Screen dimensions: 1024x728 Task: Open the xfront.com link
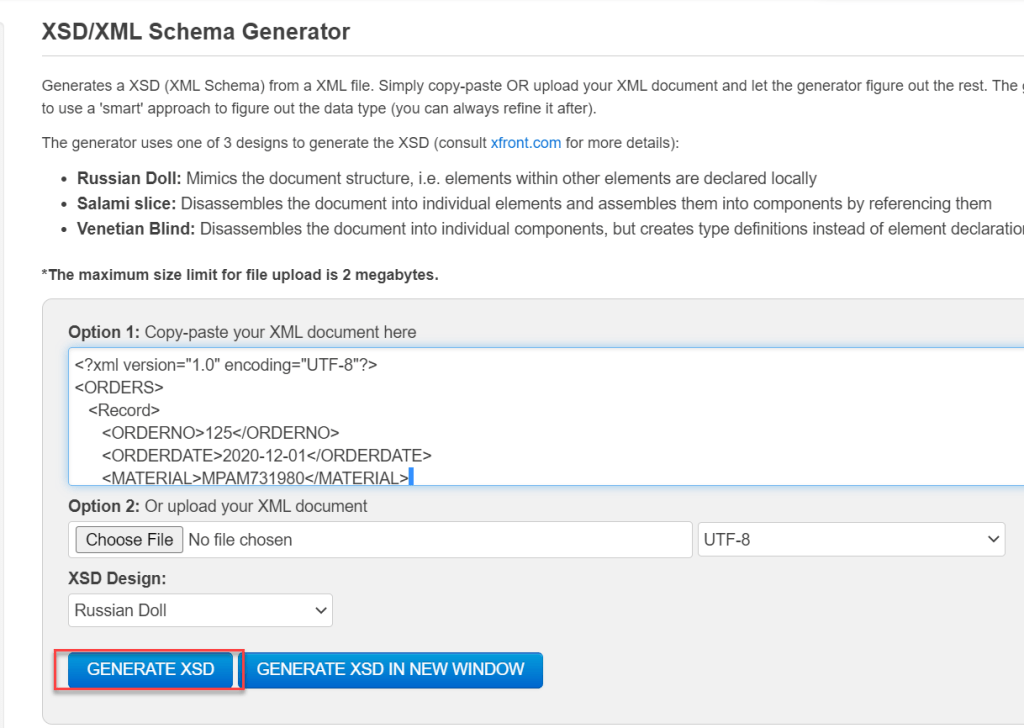[x=526, y=143]
